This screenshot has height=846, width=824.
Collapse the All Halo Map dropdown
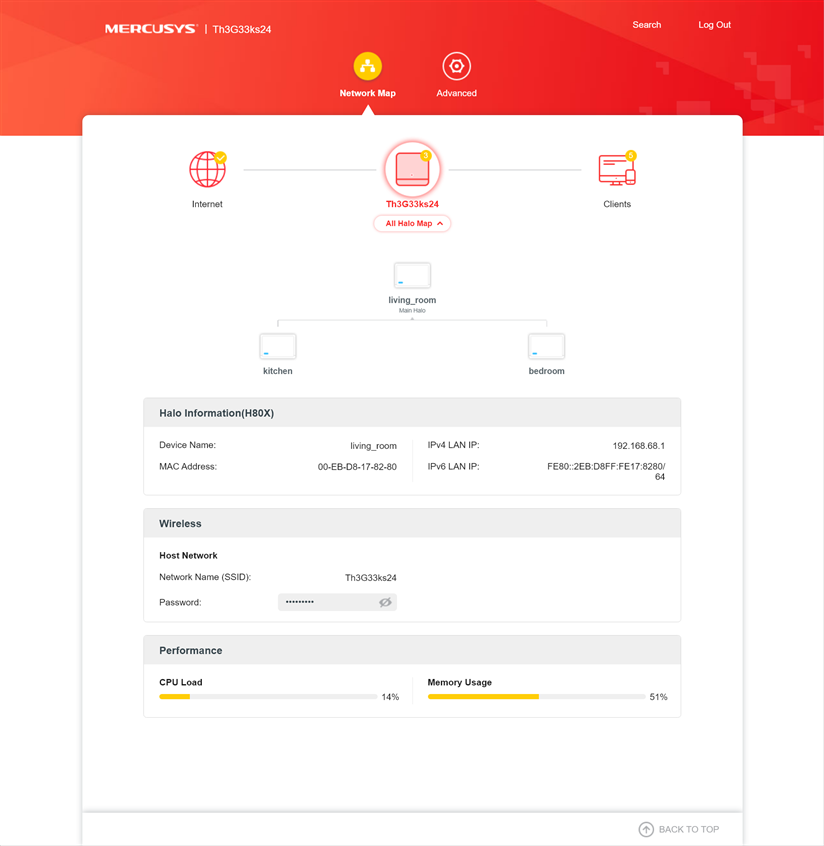(x=412, y=223)
